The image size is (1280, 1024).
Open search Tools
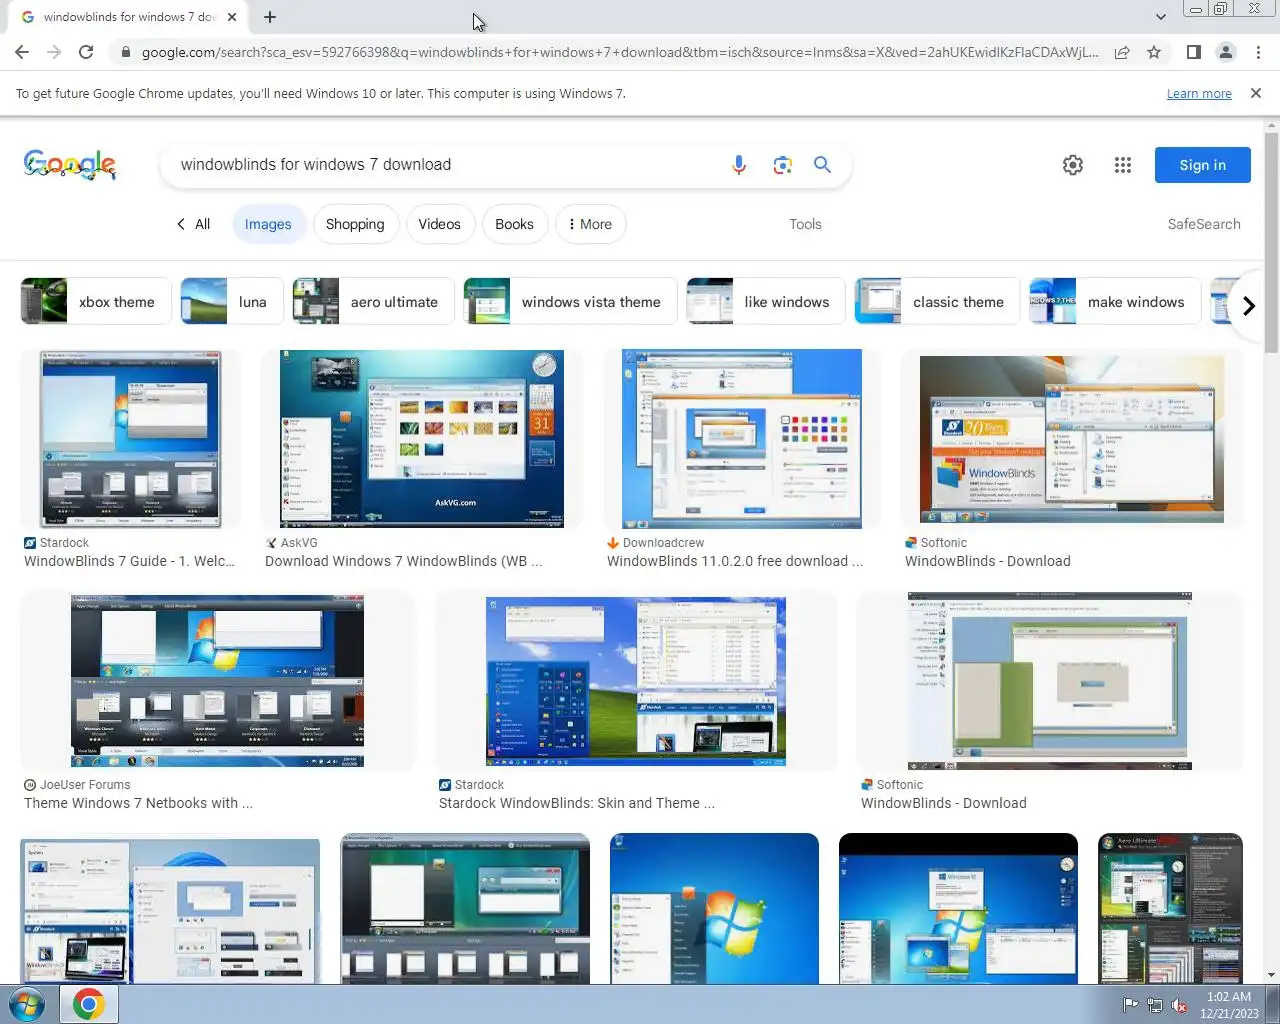coord(805,224)
